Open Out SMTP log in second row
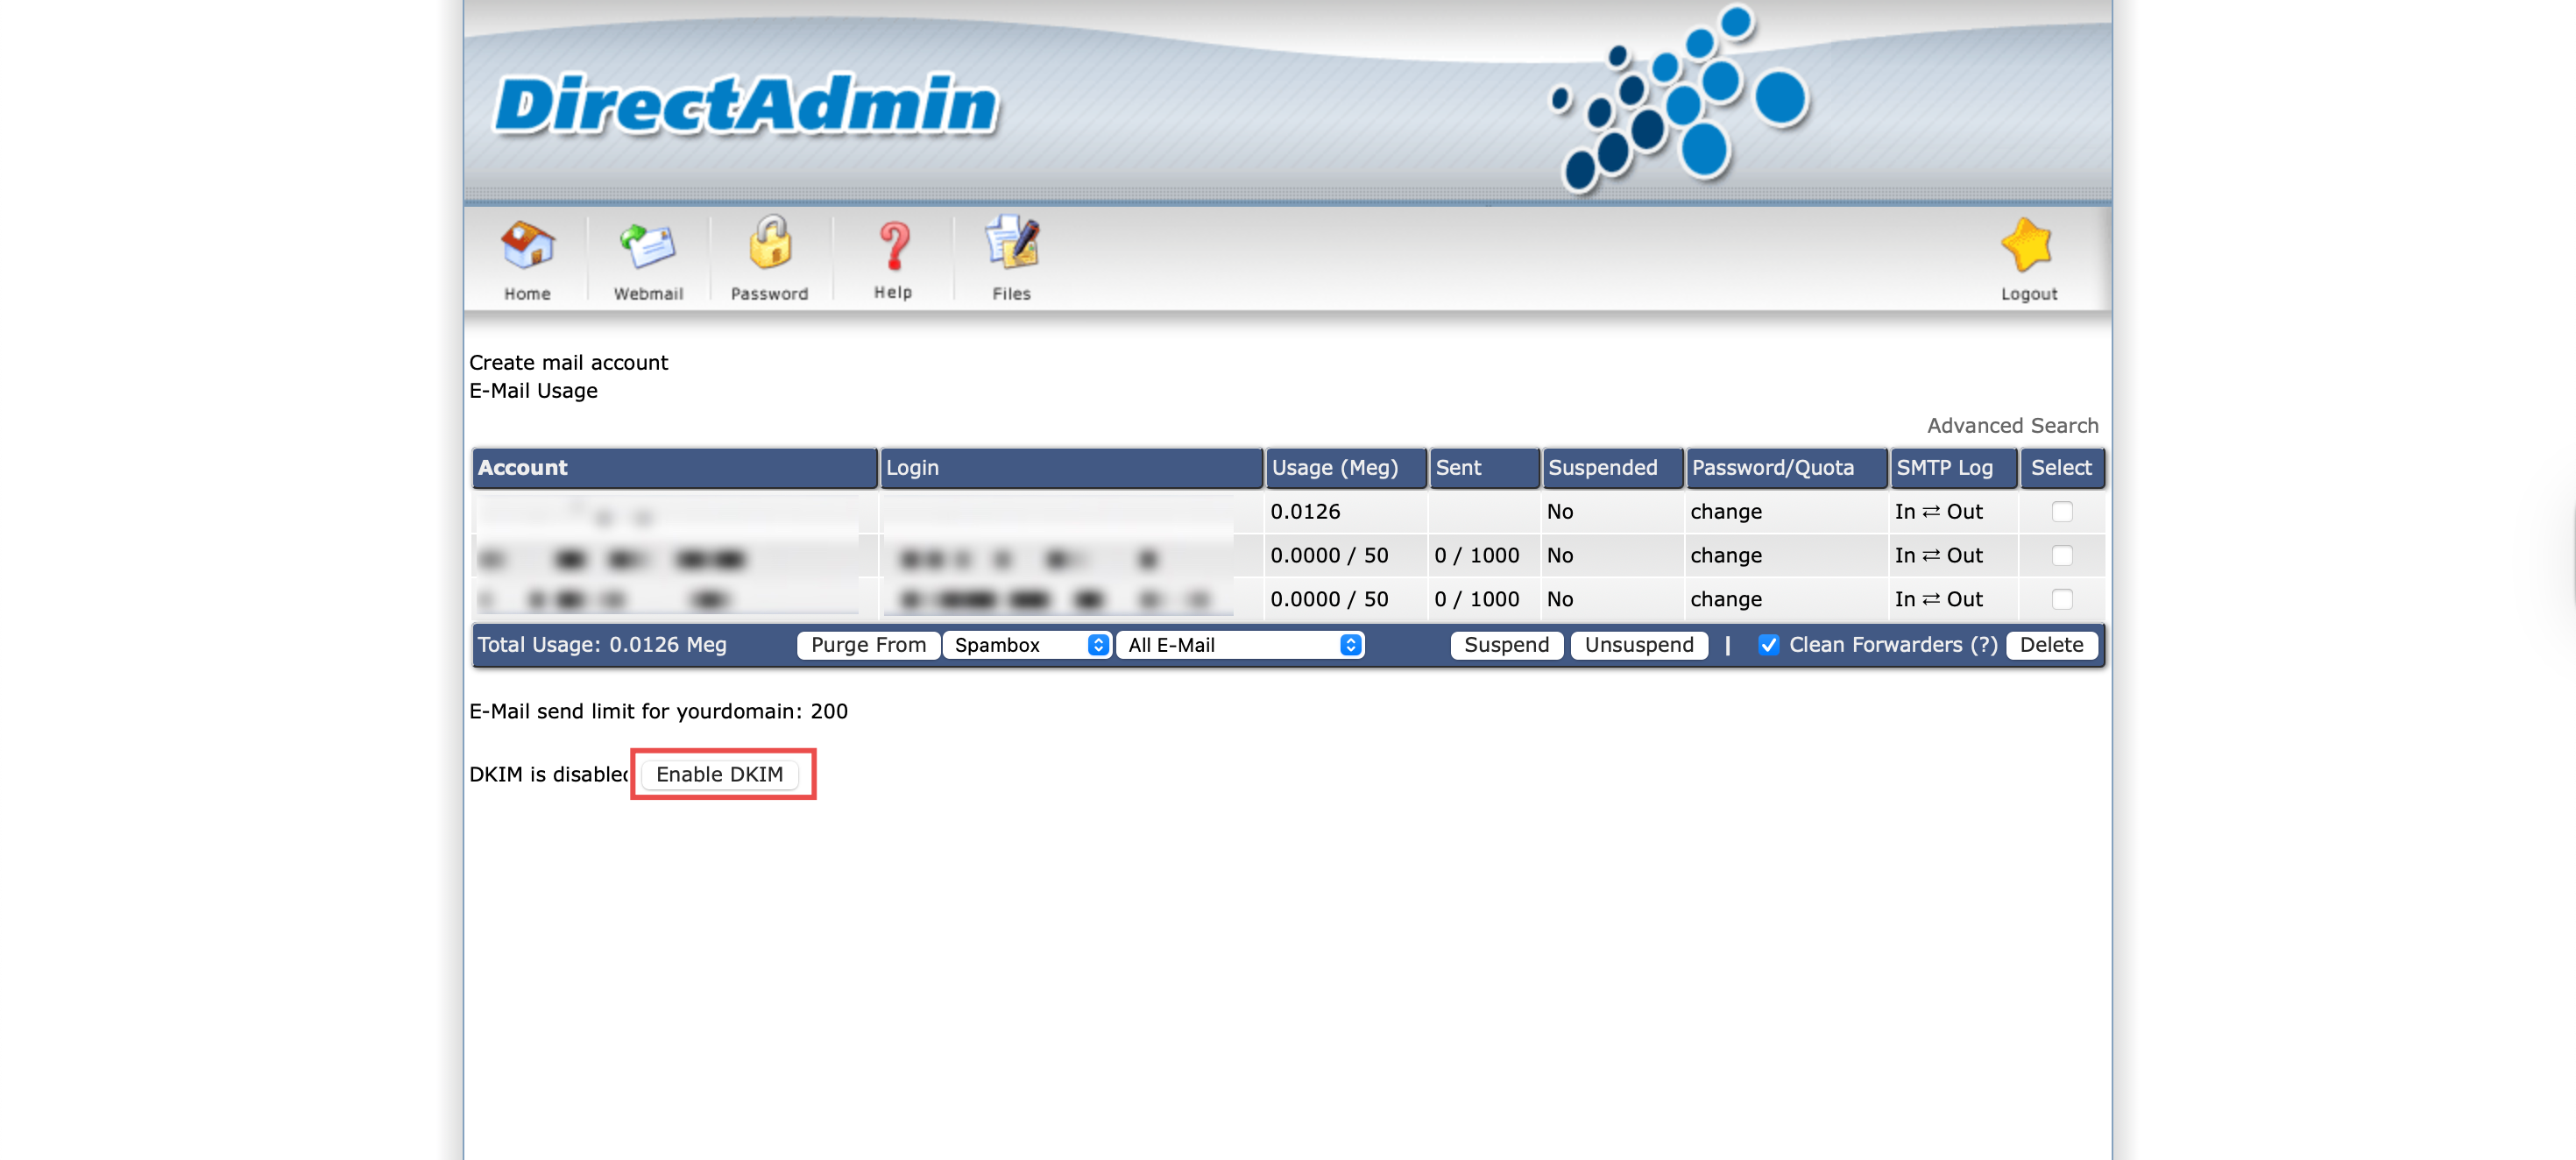The image size is (2576, 1160). point(1964,555)
